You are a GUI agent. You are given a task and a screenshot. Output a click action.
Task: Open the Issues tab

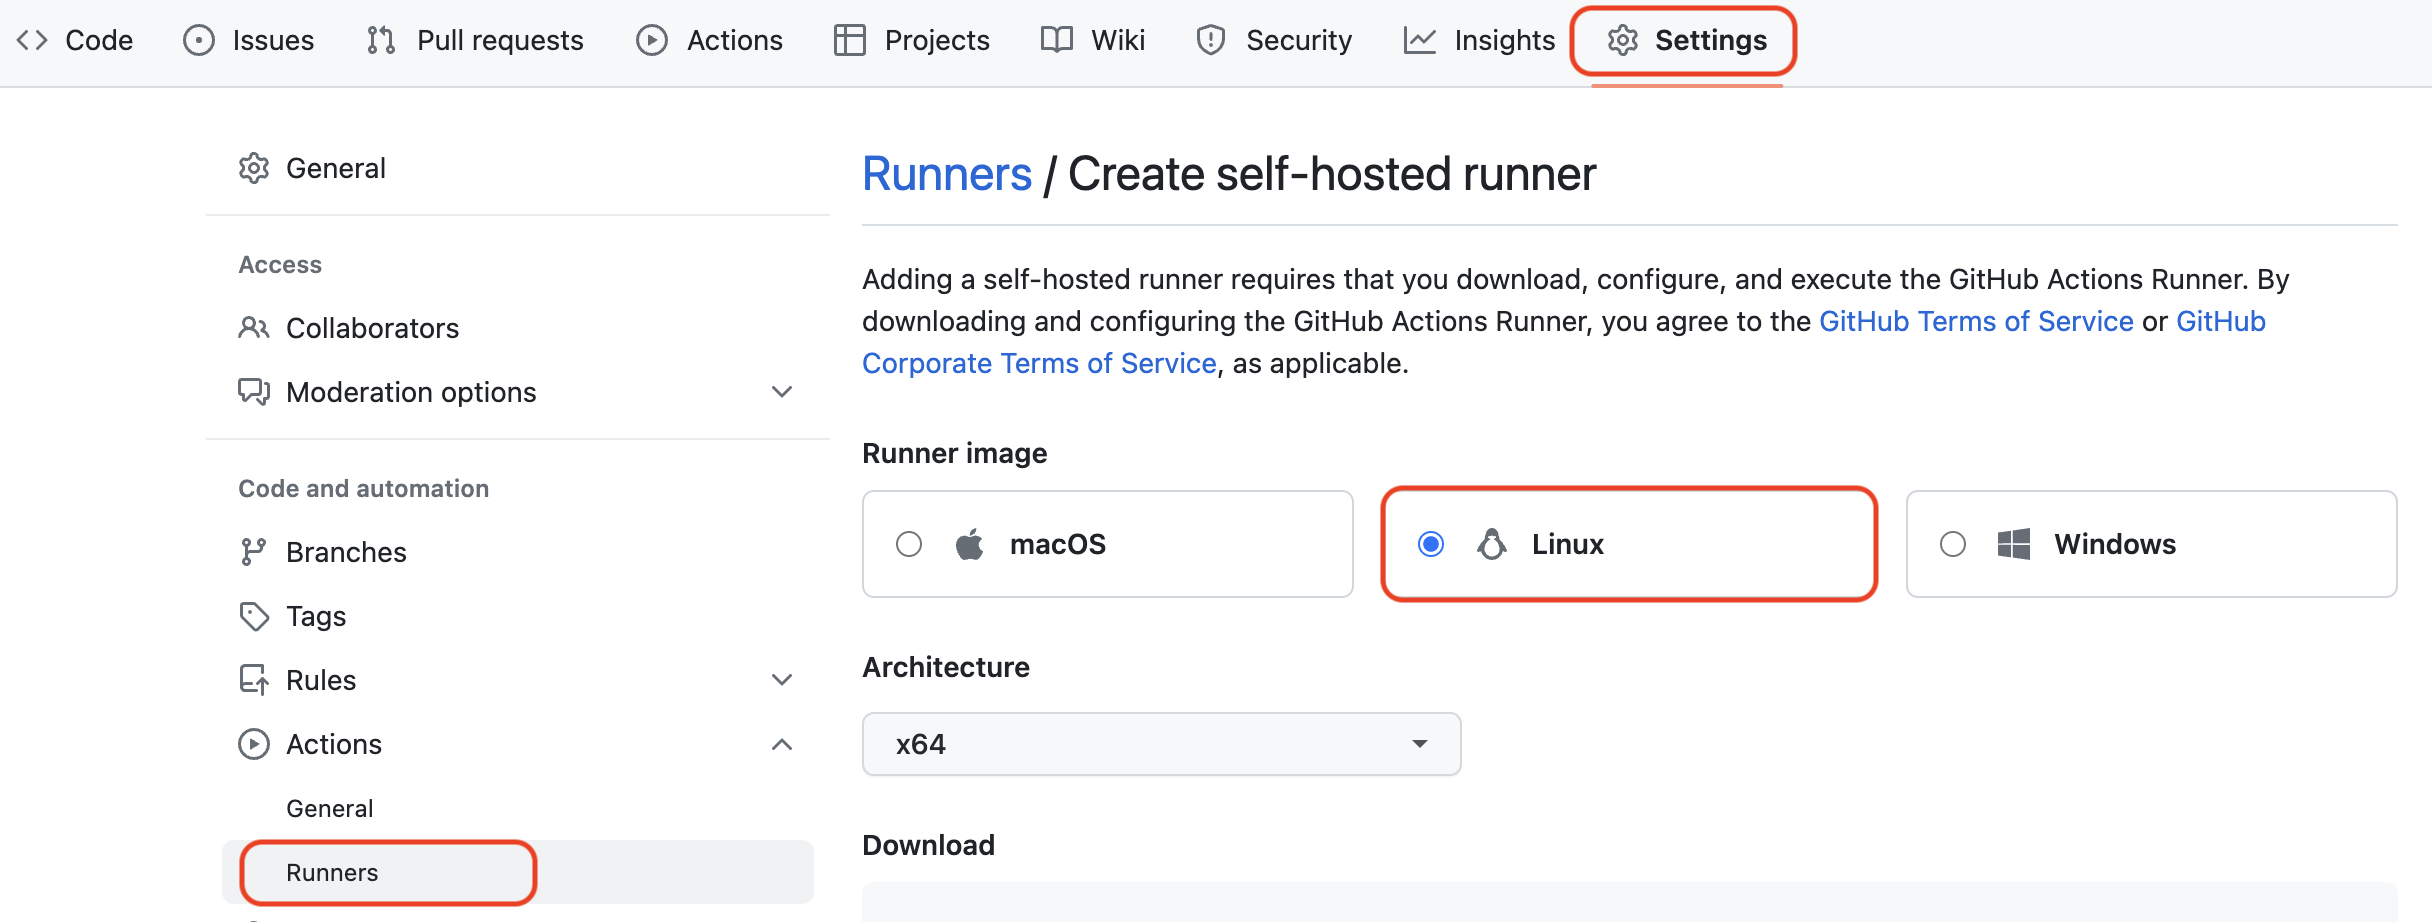(x=249, y=40)
